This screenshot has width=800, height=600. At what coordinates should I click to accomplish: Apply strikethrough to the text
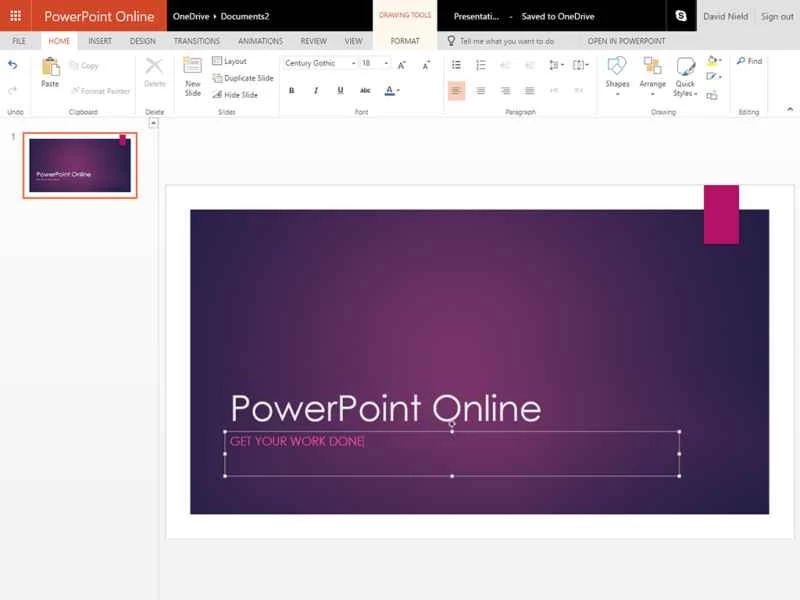[x=365, y=90]
